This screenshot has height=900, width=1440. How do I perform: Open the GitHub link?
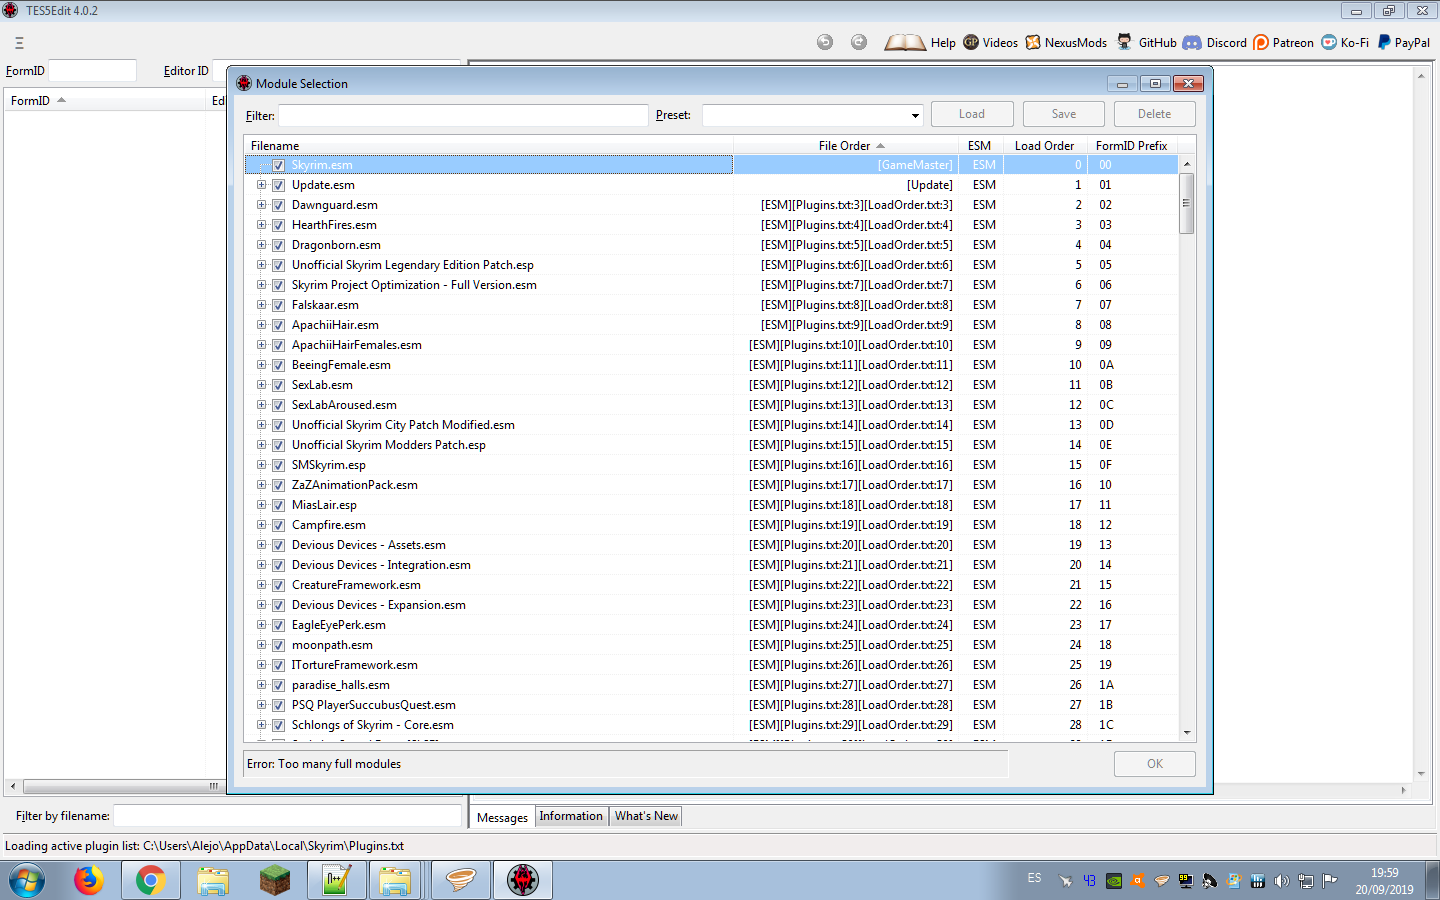click(x=1147, y=43)
